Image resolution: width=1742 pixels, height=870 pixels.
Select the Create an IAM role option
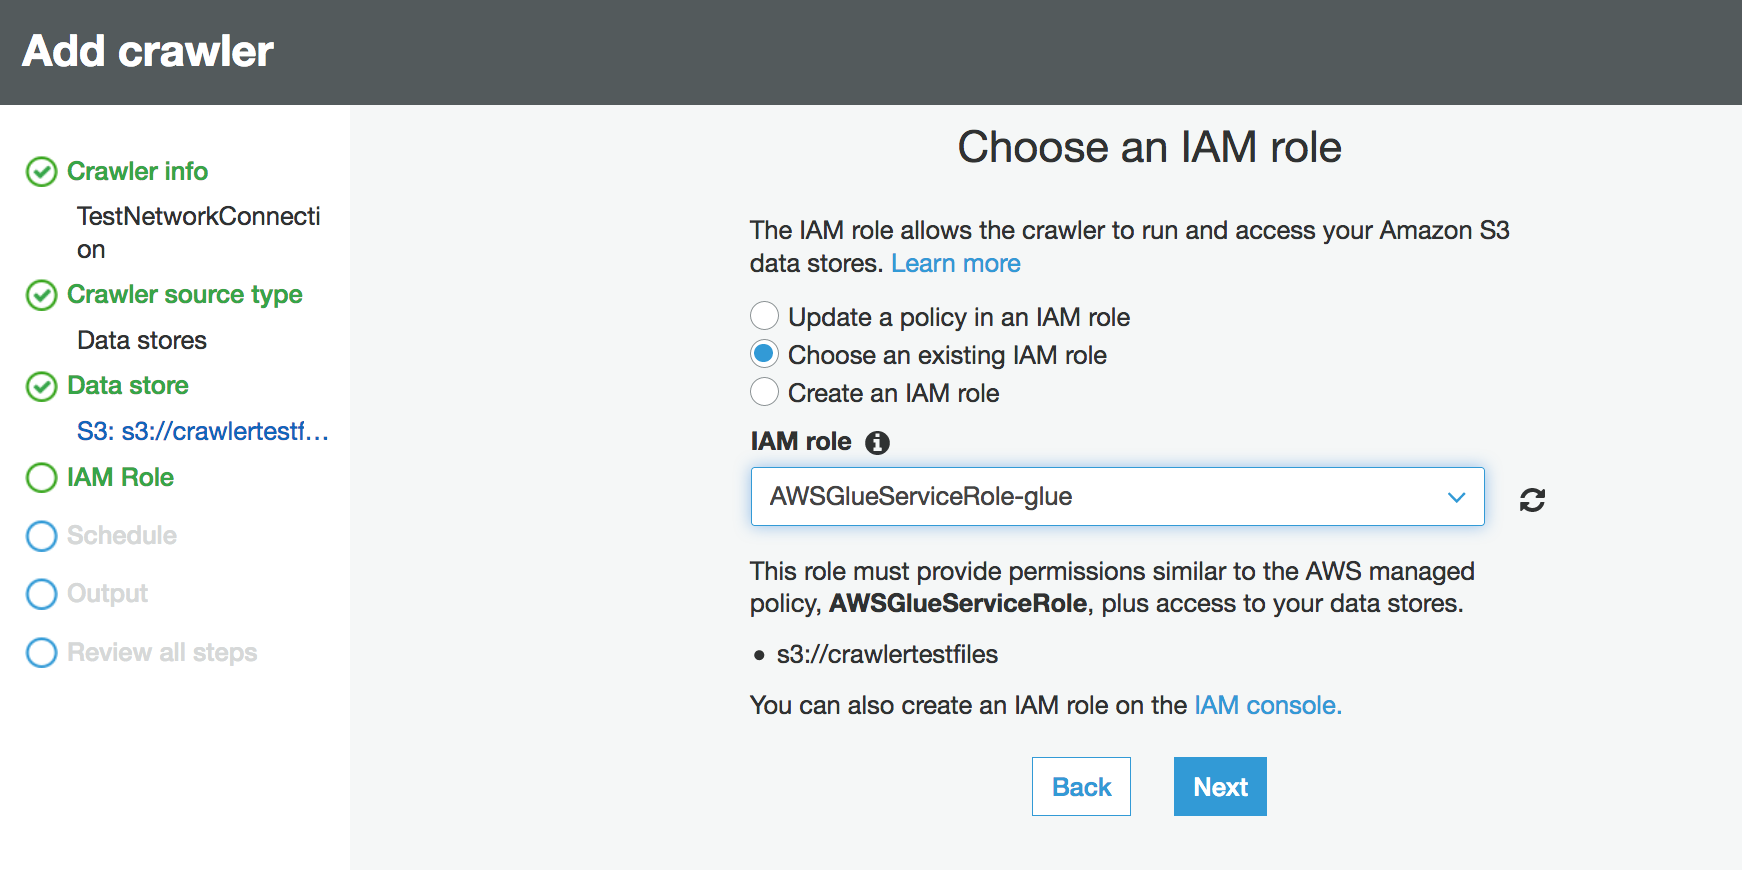coord(765,392)
